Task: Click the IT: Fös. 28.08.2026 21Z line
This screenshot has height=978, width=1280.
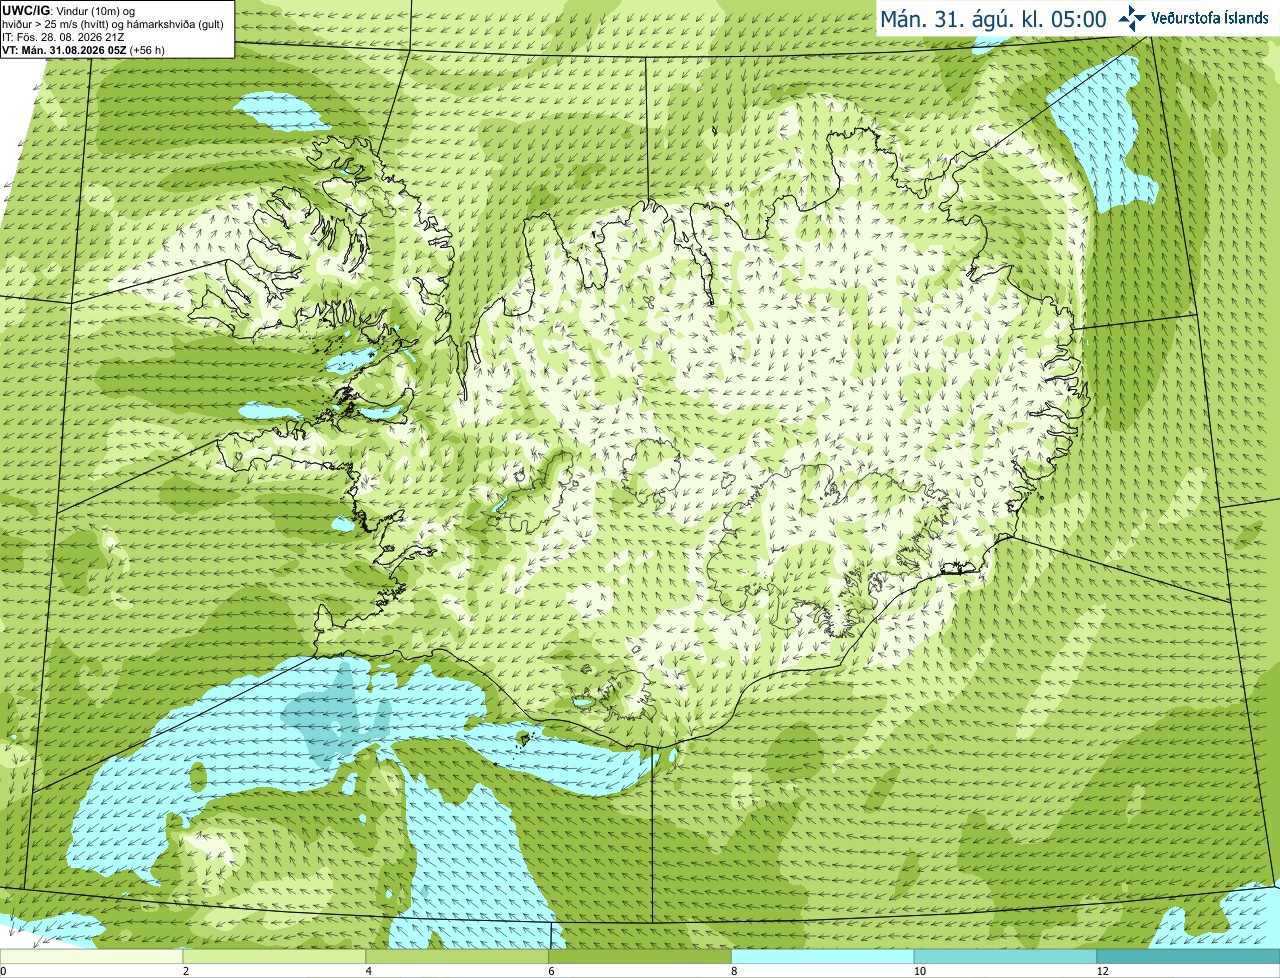Action: tap(63, 36)
